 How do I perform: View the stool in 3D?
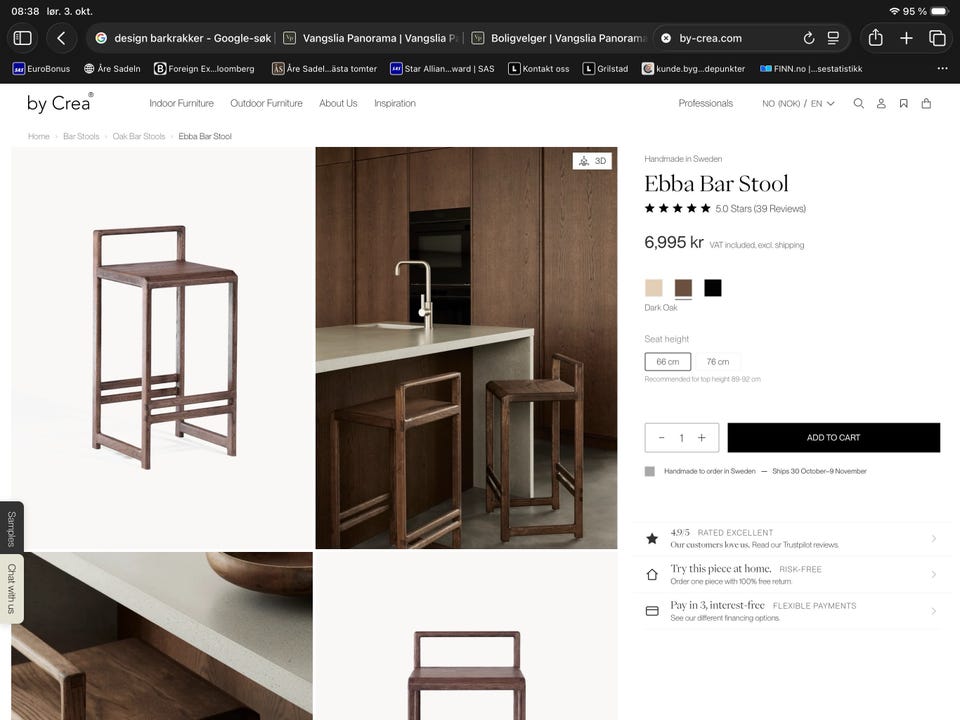pos(592,161)
